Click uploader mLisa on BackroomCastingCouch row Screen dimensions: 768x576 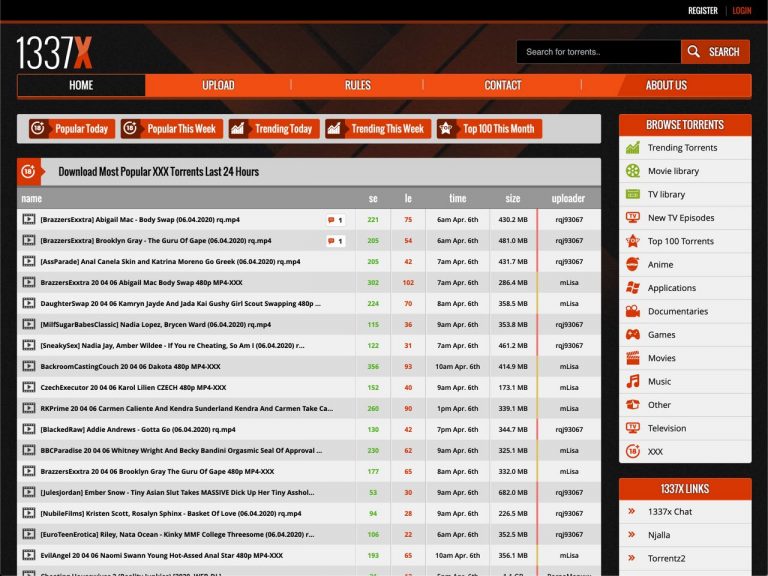[569, 366]
